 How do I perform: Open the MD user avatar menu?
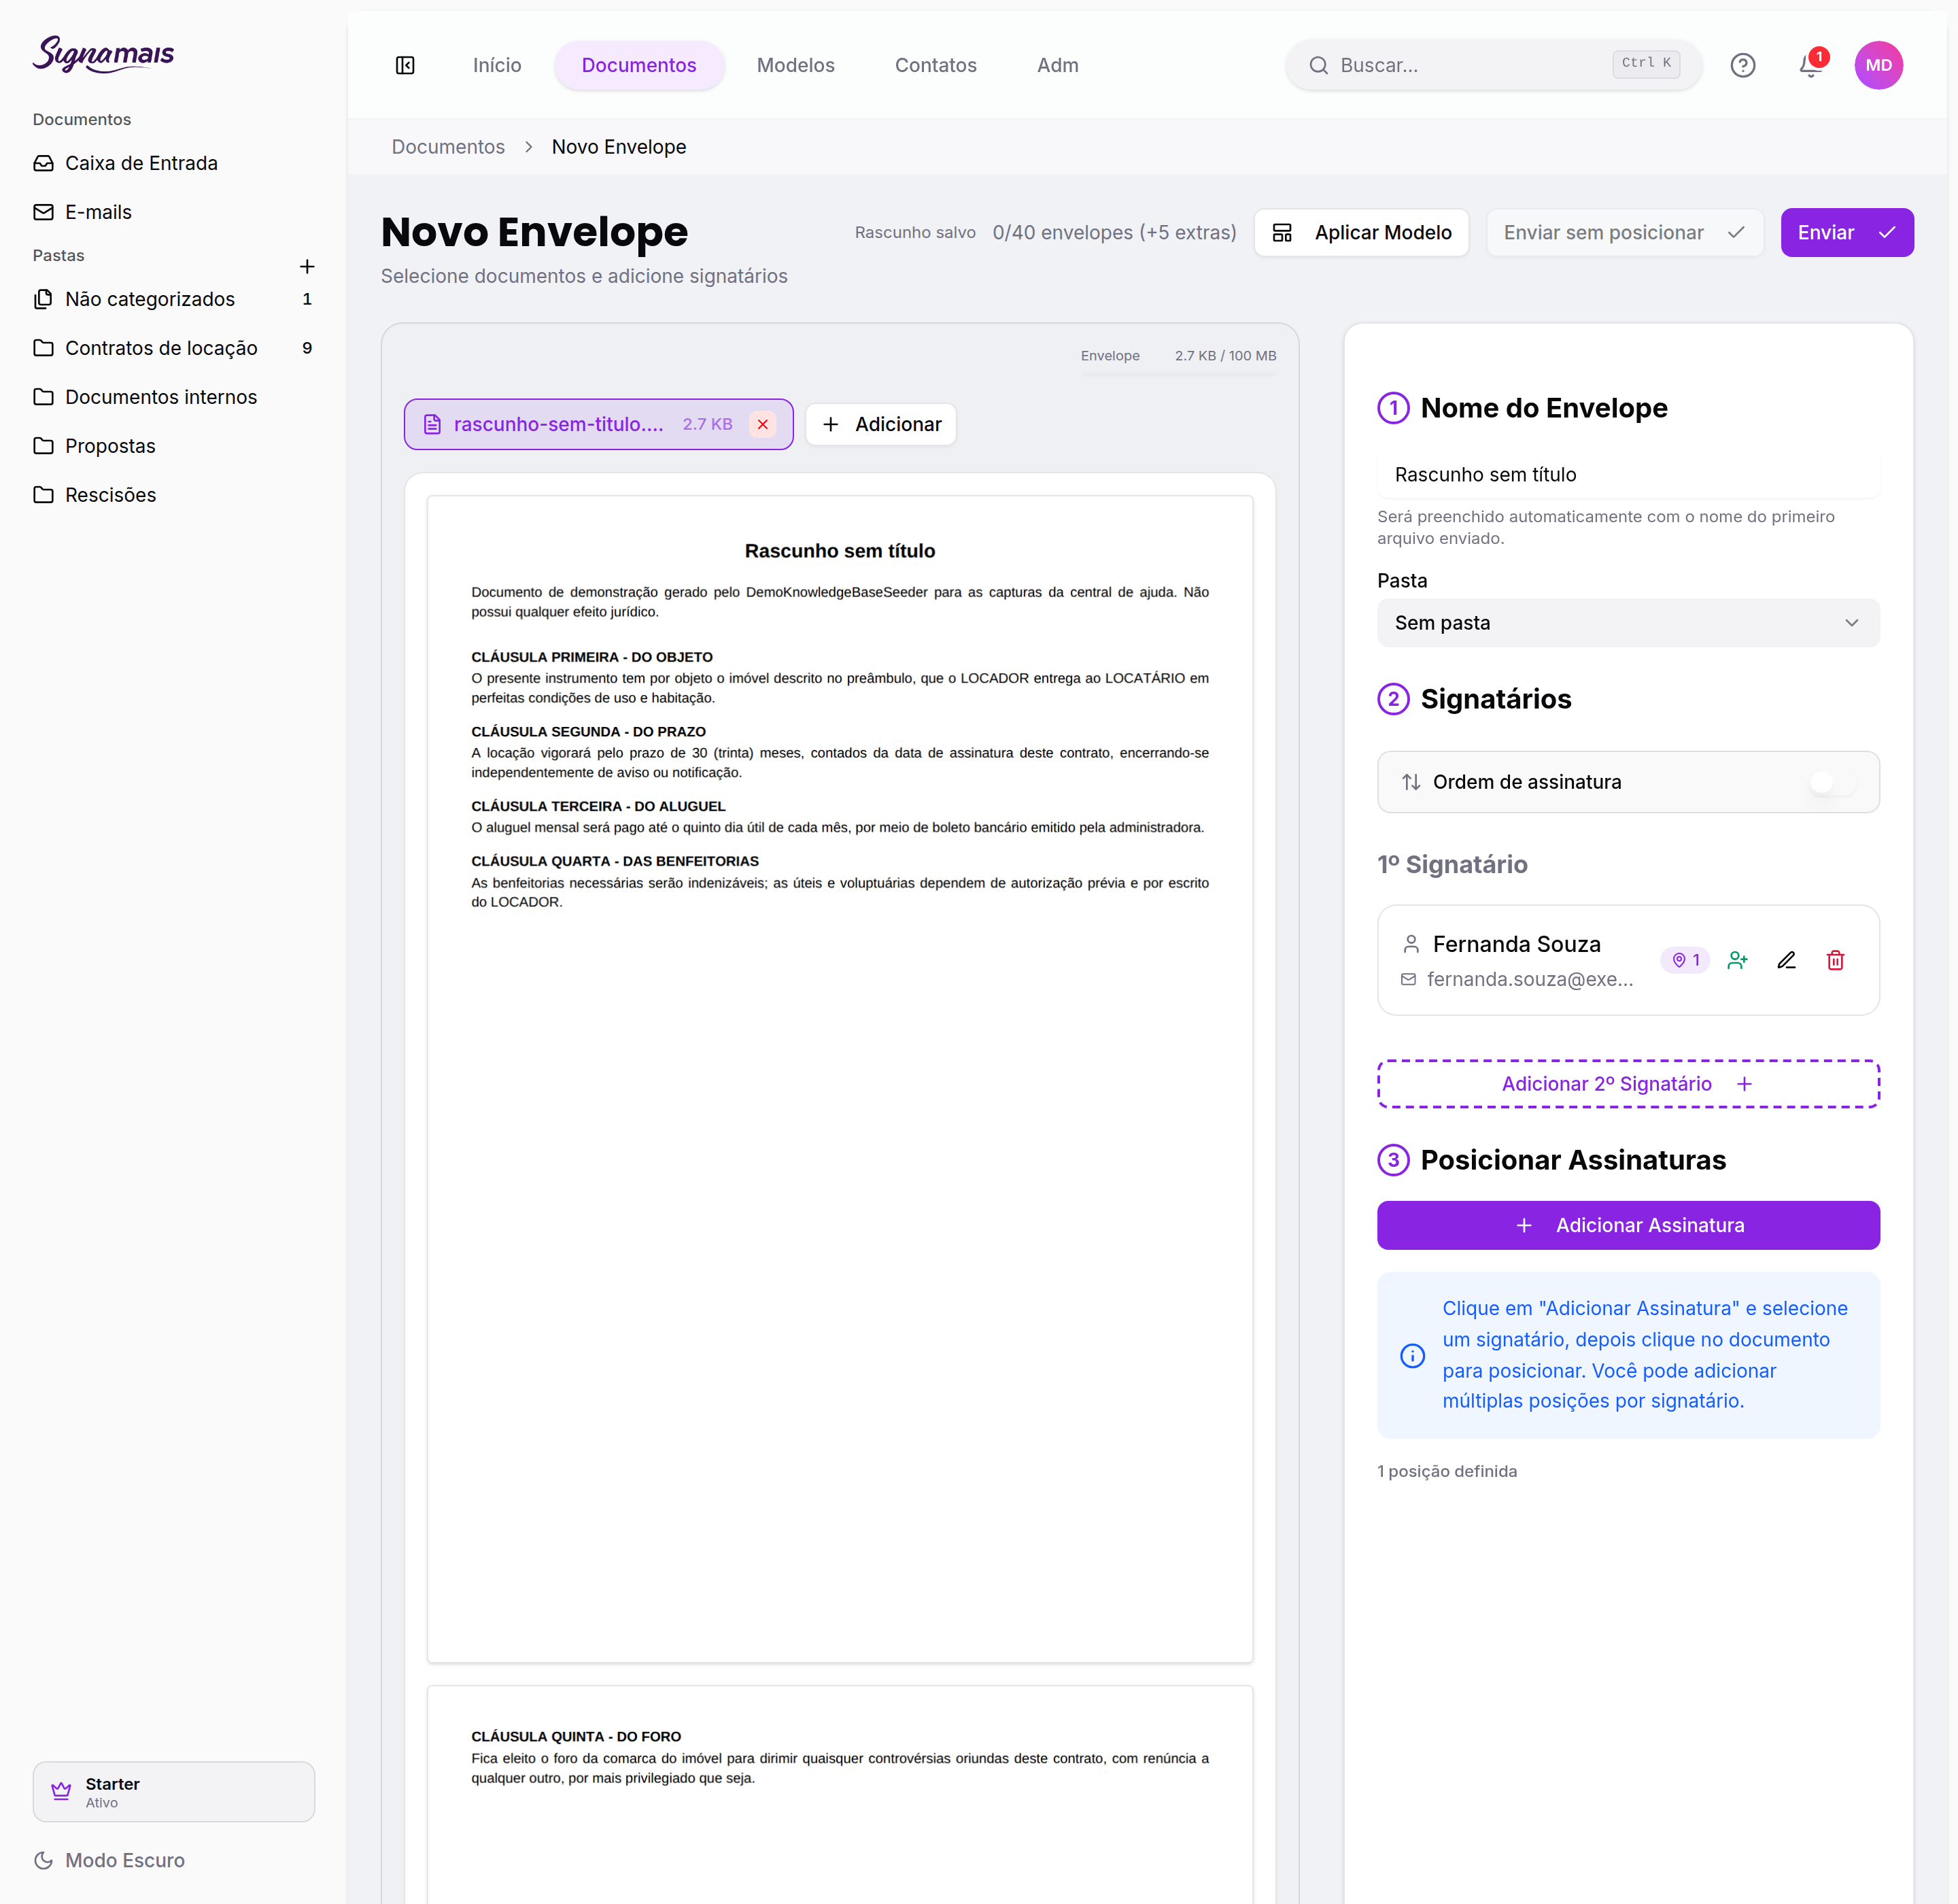[1878, 65]
